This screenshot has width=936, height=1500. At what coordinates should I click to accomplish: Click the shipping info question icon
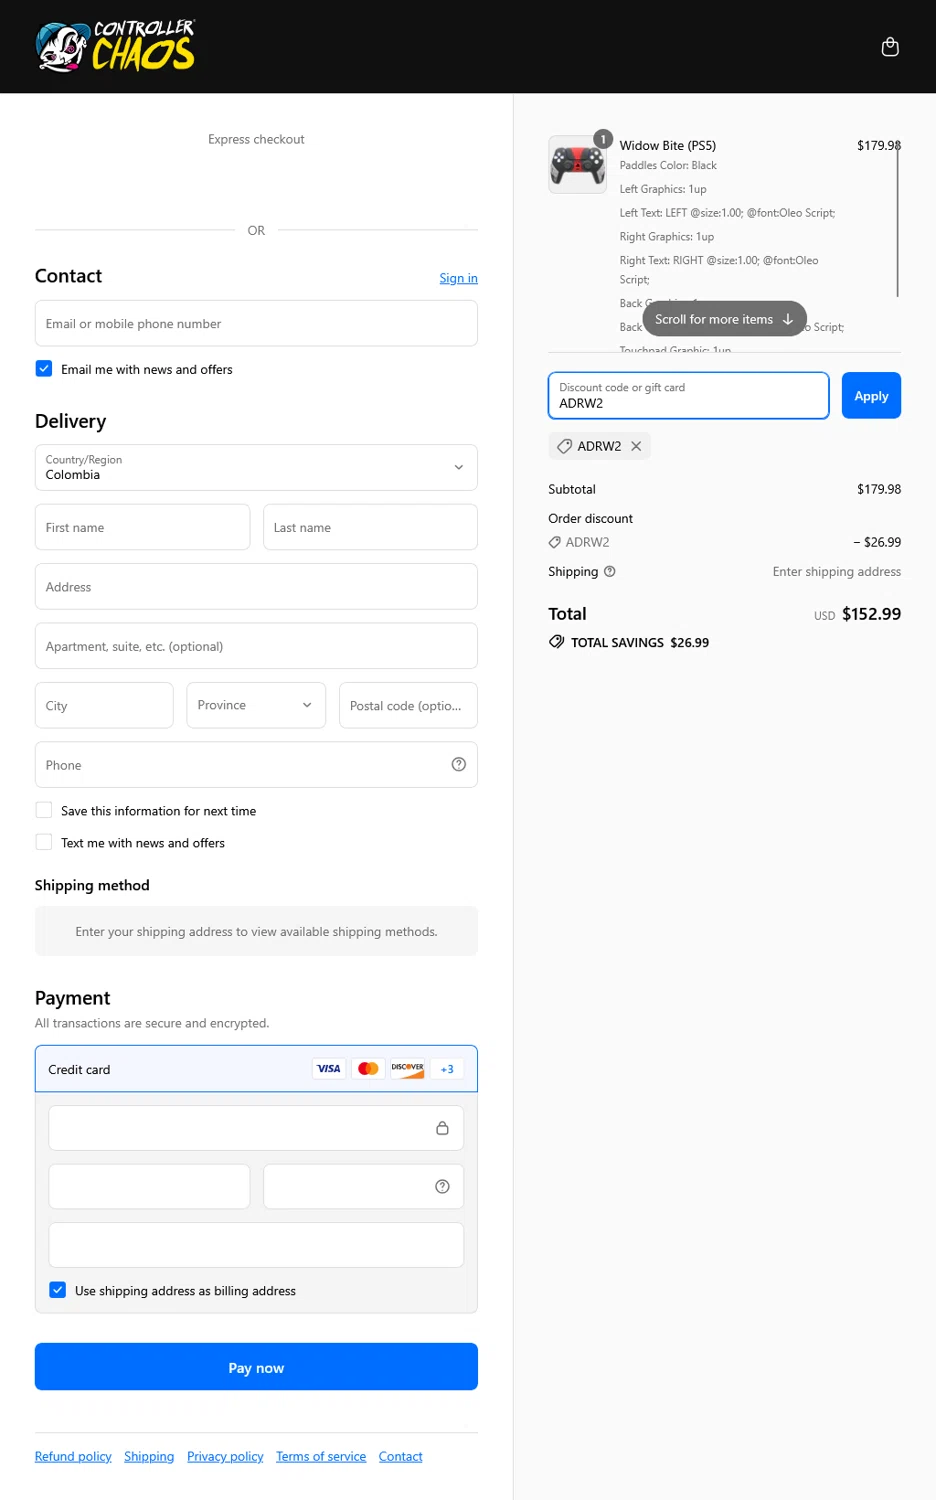tap(610, 572)
